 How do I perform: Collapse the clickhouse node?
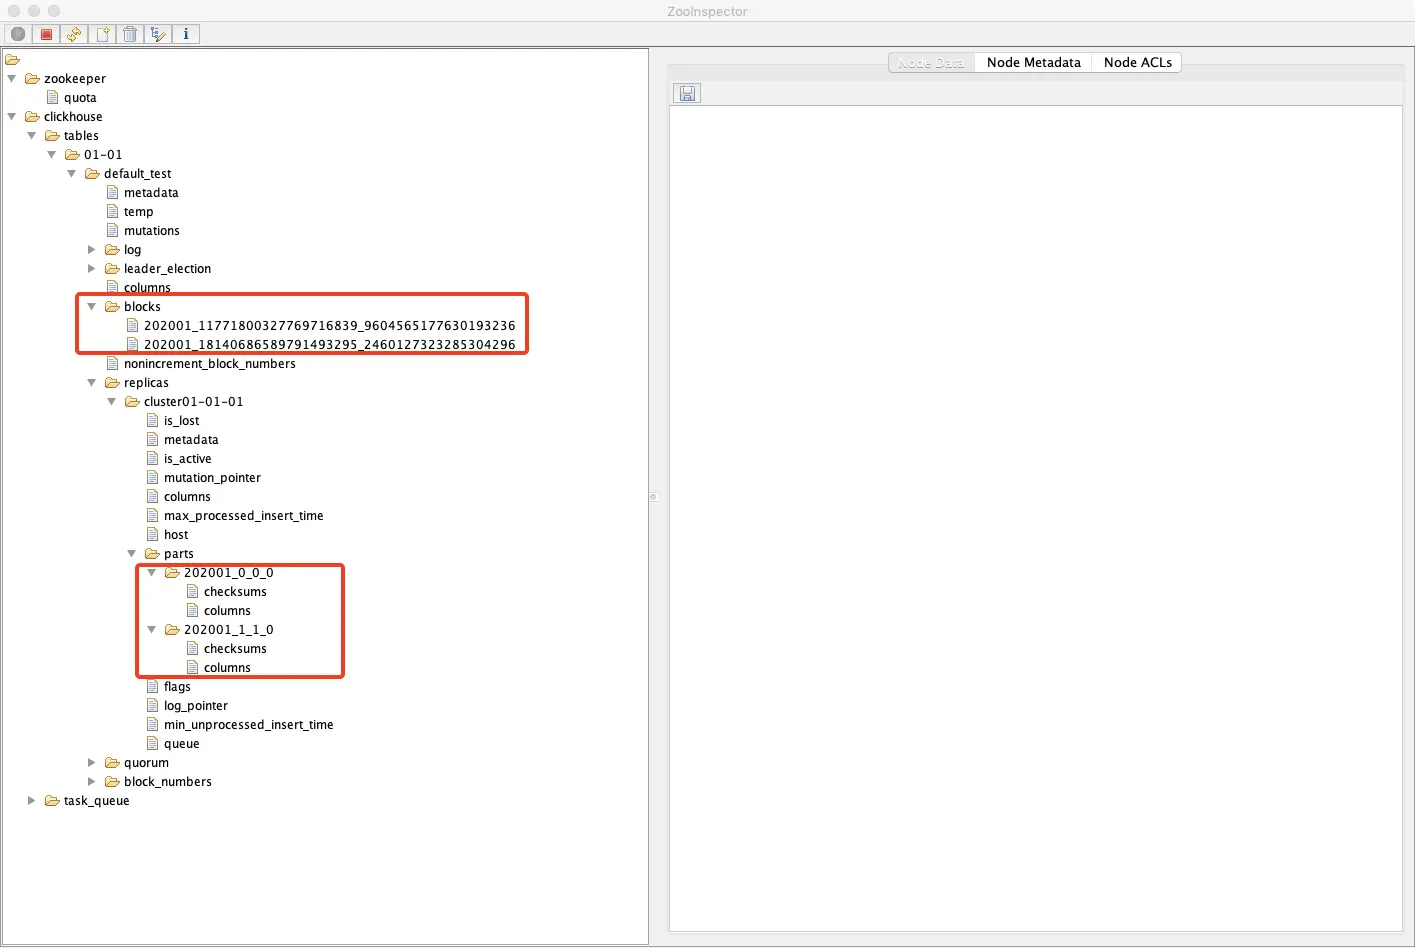12,116
